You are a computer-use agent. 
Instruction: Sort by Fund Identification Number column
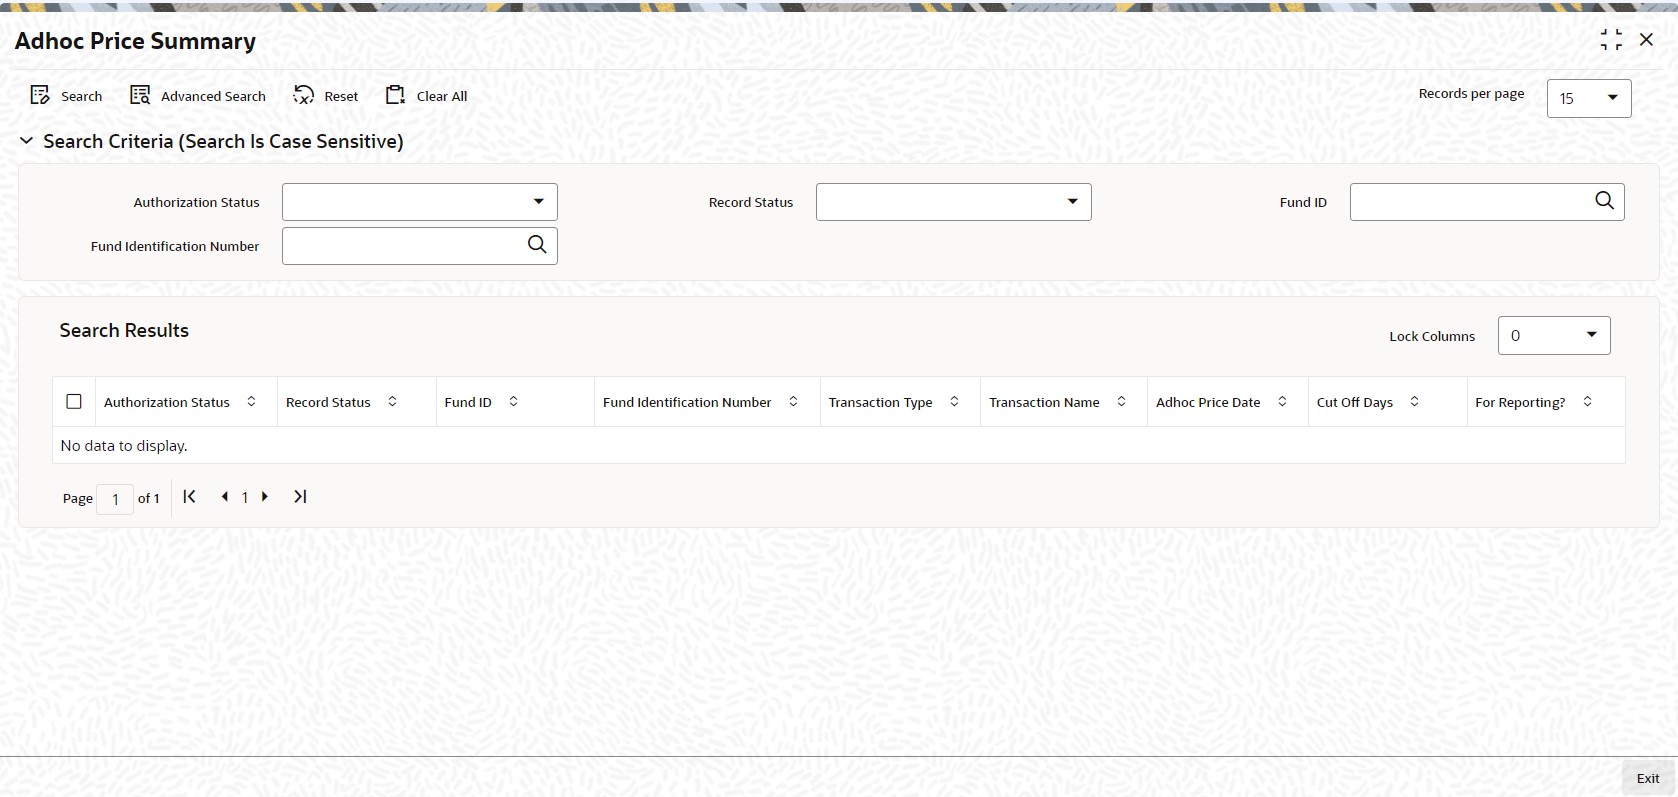[793, 402]
